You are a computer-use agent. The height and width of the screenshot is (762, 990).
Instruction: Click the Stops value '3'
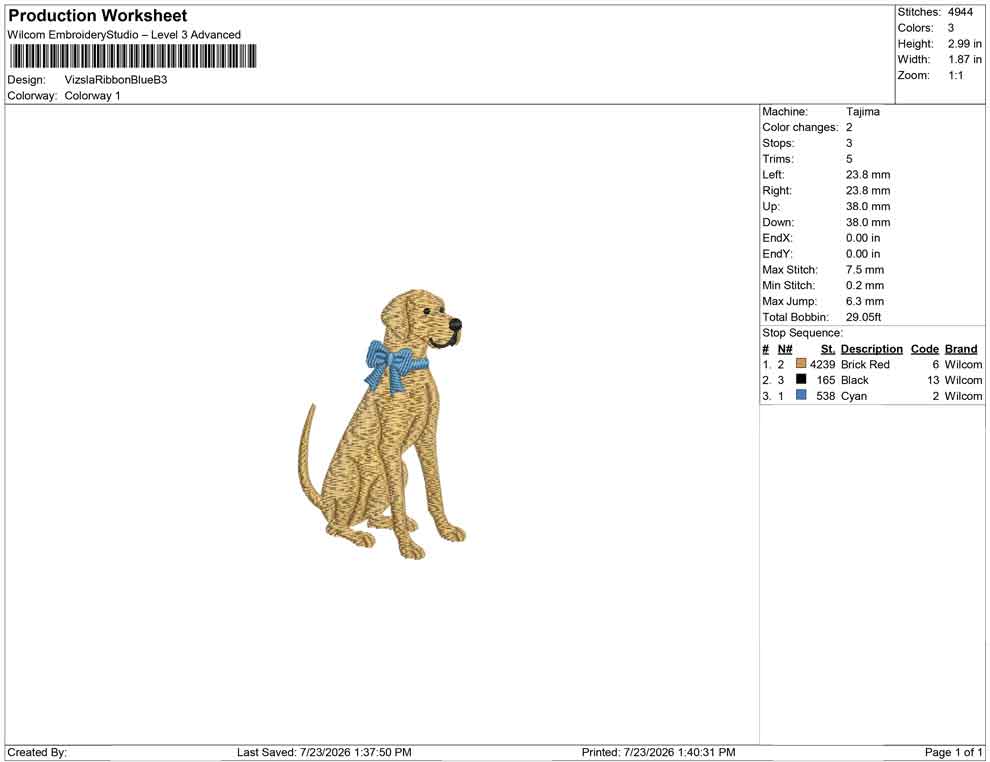coord(849,143)
